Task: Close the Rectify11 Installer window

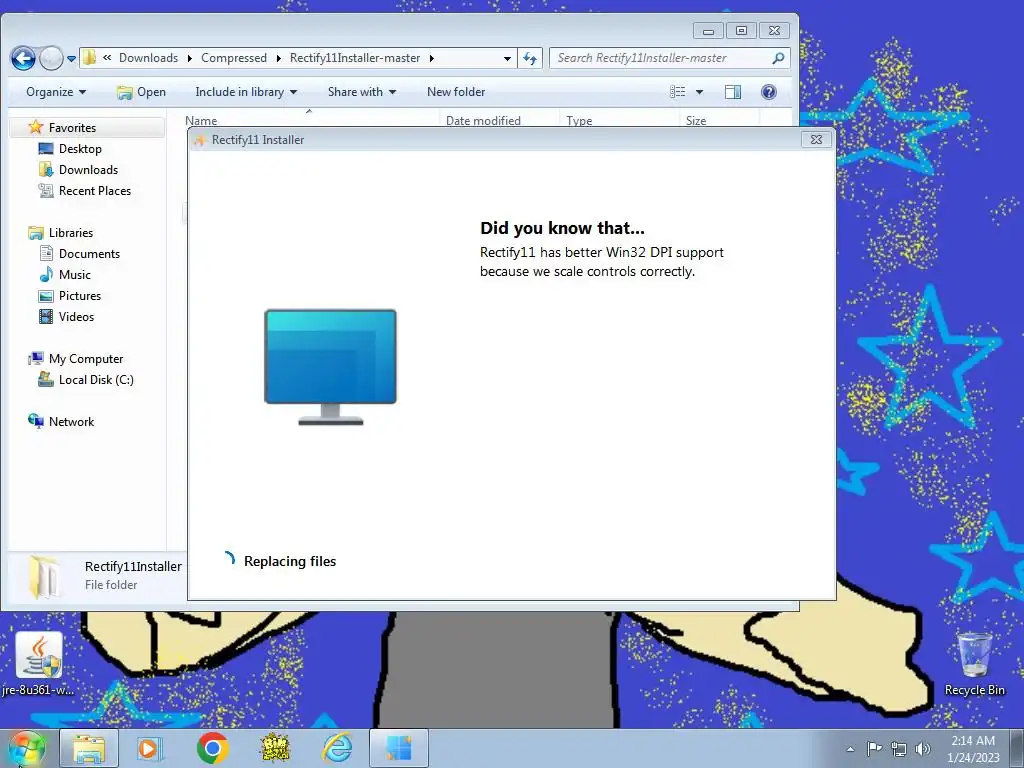Action: click(816, 139)
